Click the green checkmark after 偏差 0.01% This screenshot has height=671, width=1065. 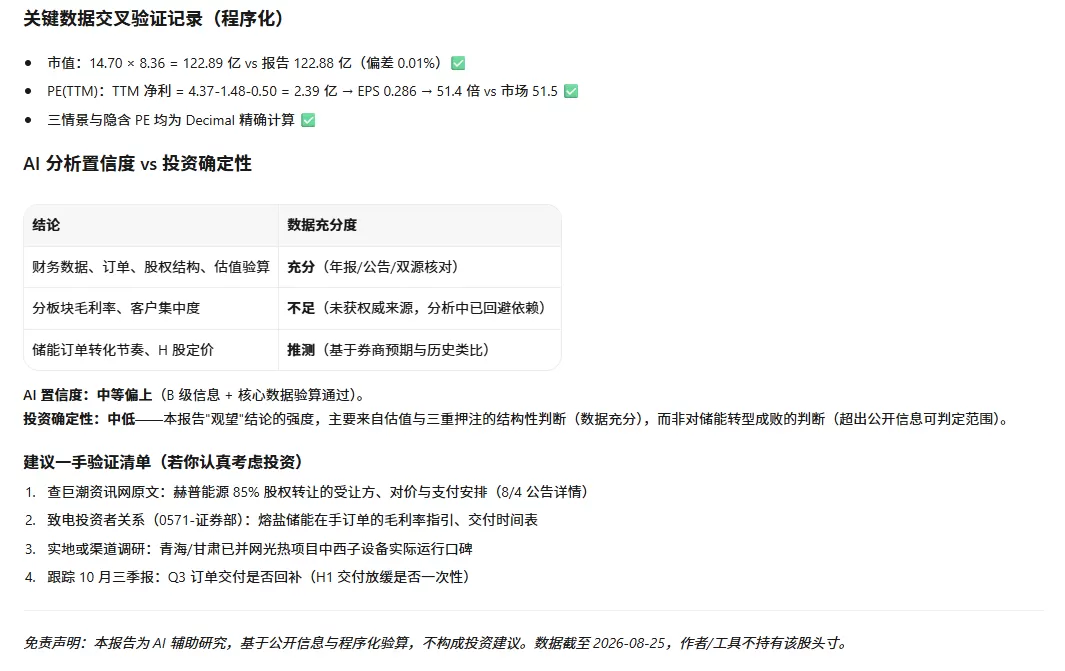(458, 63)
